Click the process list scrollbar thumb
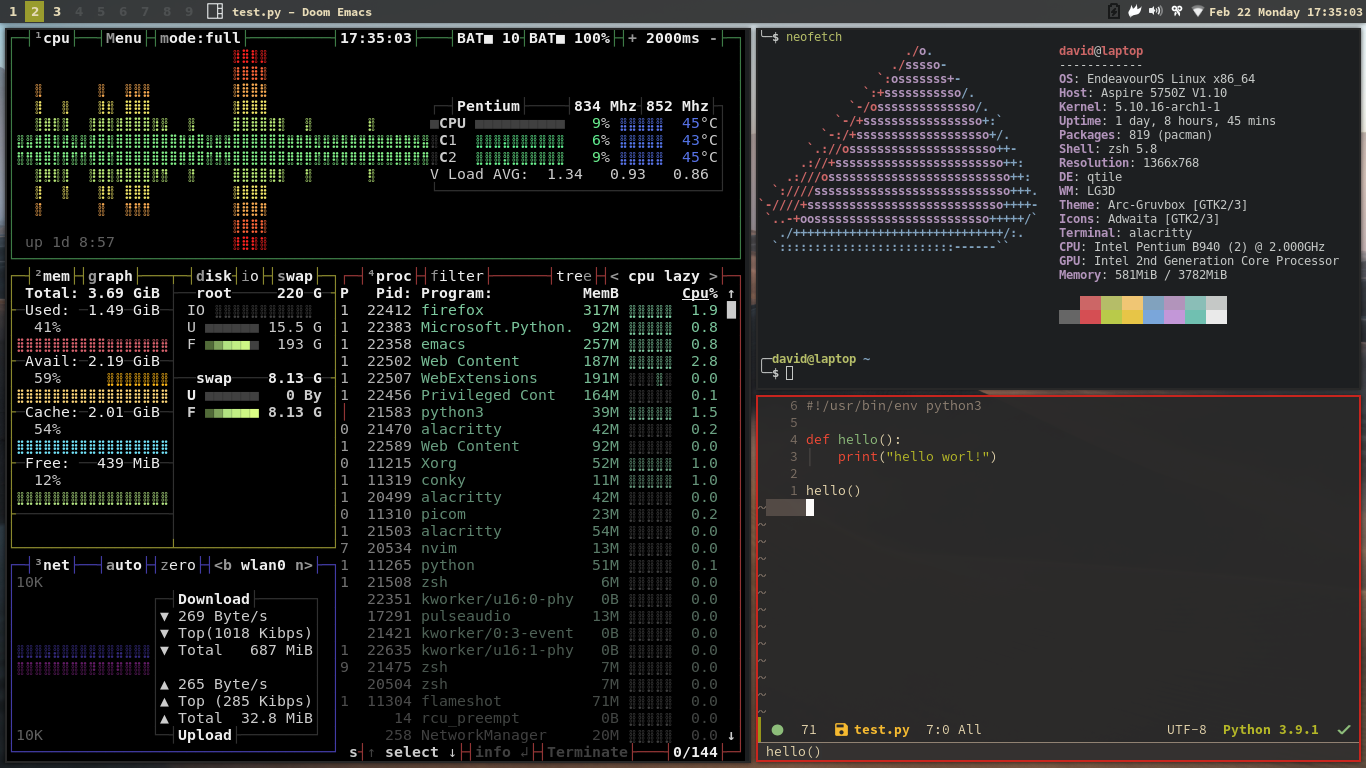 [731, 310]
